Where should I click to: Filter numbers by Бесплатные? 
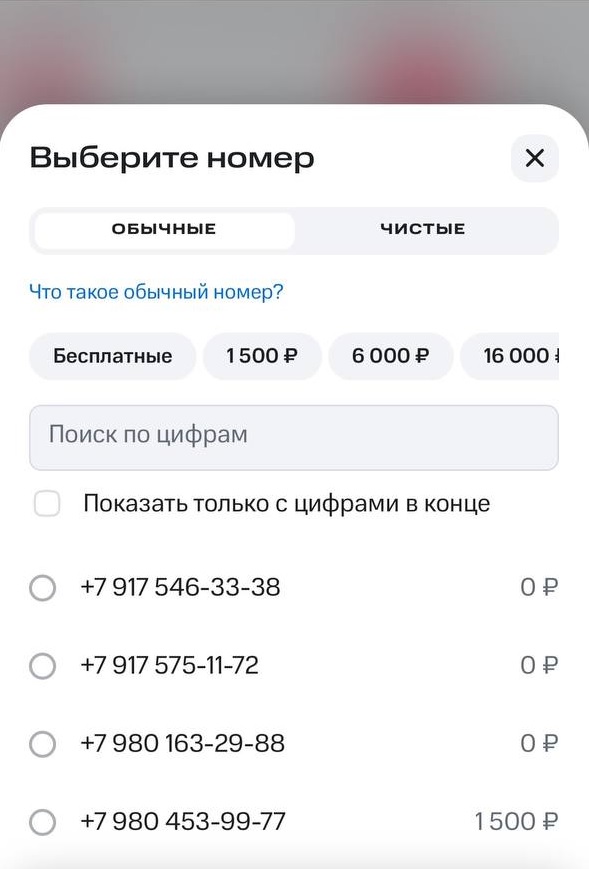point(111,356)
